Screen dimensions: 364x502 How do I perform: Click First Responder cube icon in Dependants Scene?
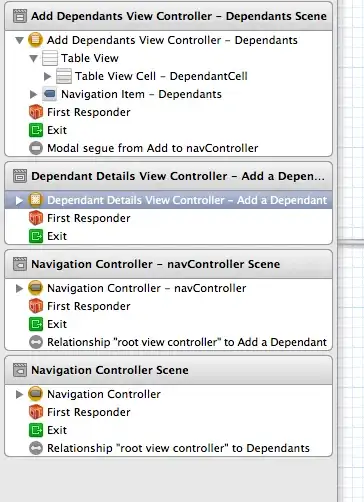tap(36, 112)
